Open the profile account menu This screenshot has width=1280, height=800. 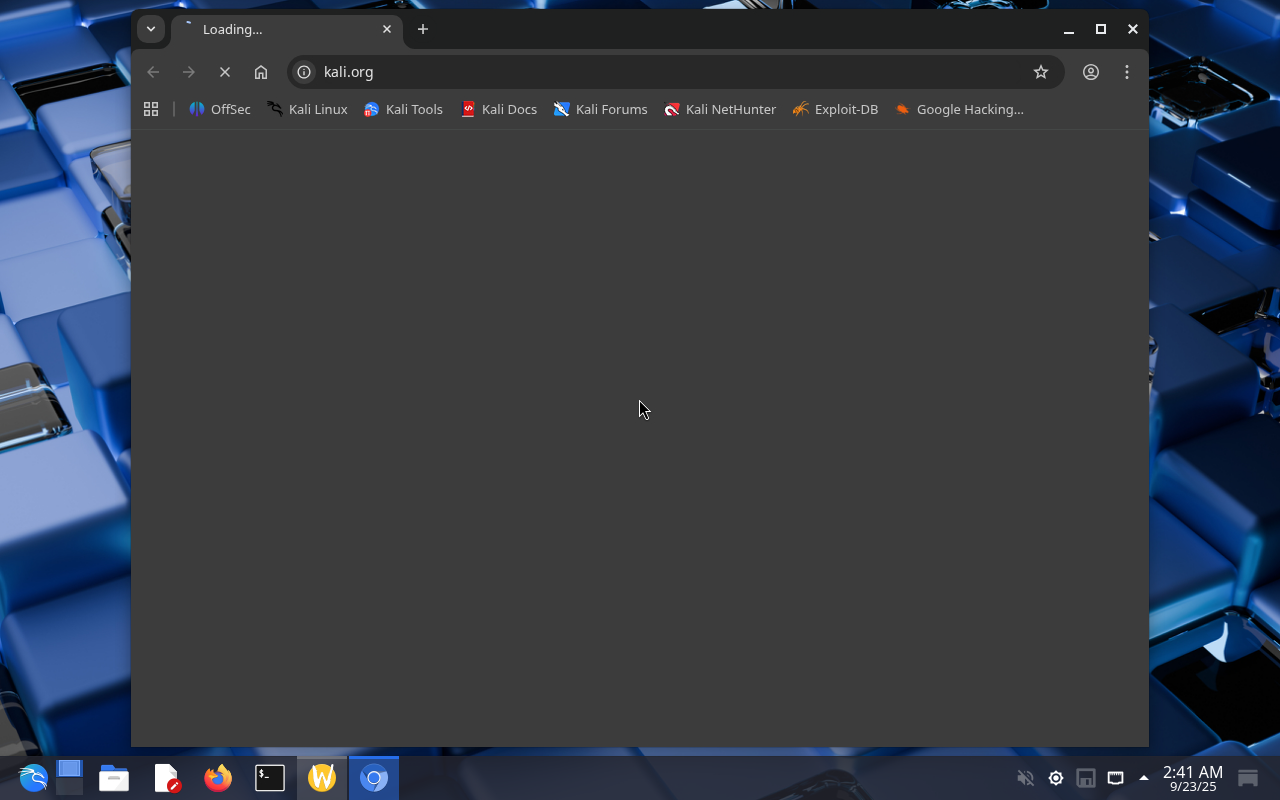[x=1091, y=72]
